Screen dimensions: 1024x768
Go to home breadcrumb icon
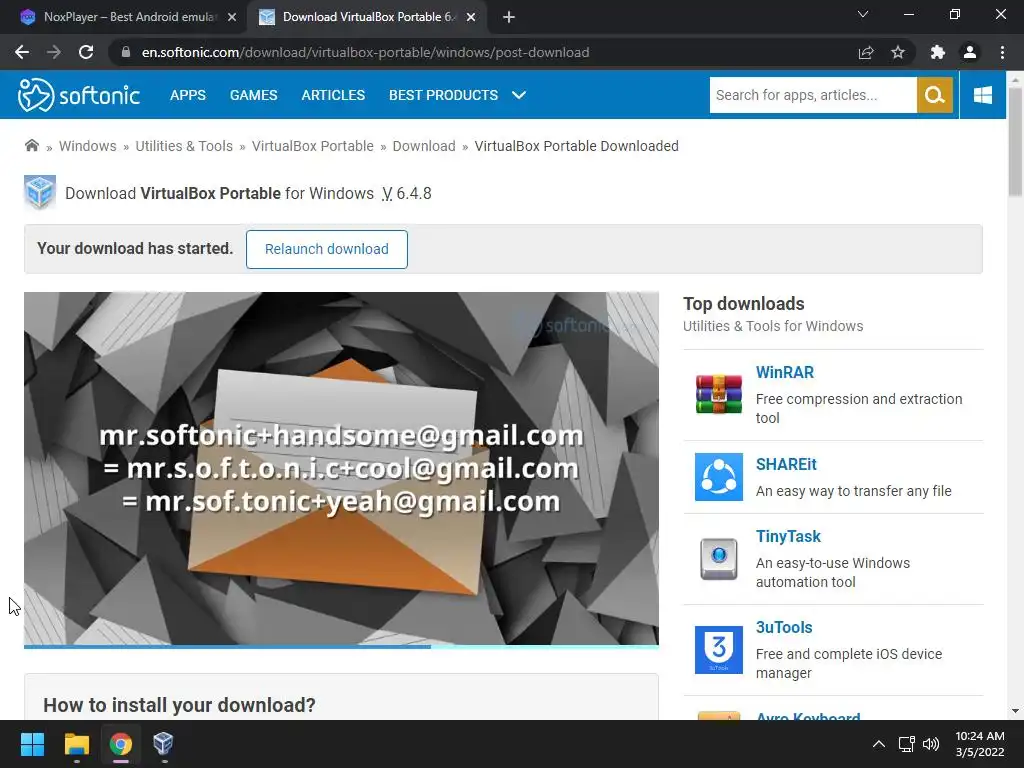31,146
